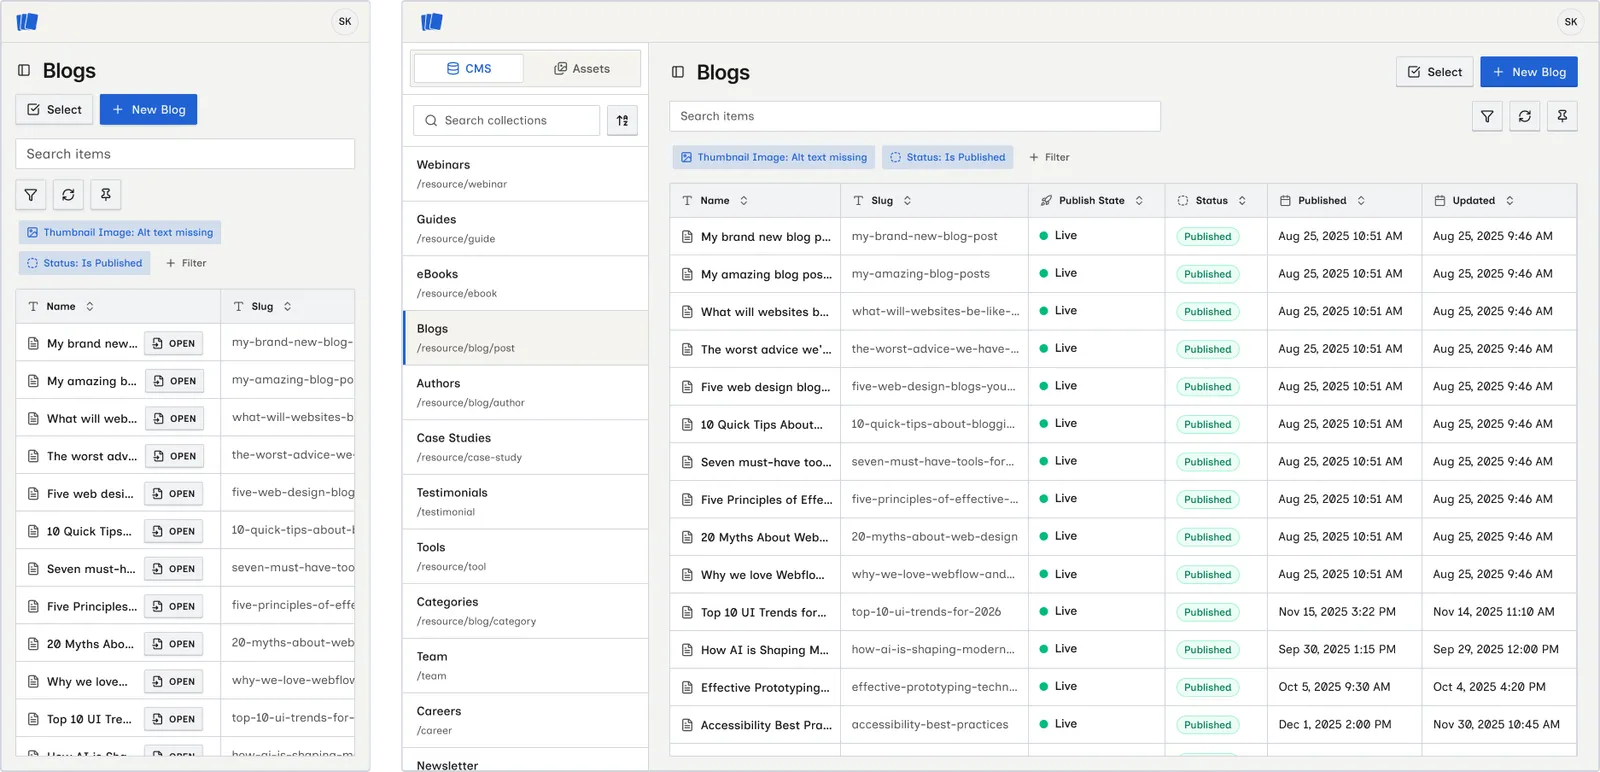This screenshot has width=1600, height=772.
Task: Toggle sidebar icon beside Blogs in narrow window
Action: 24,70
